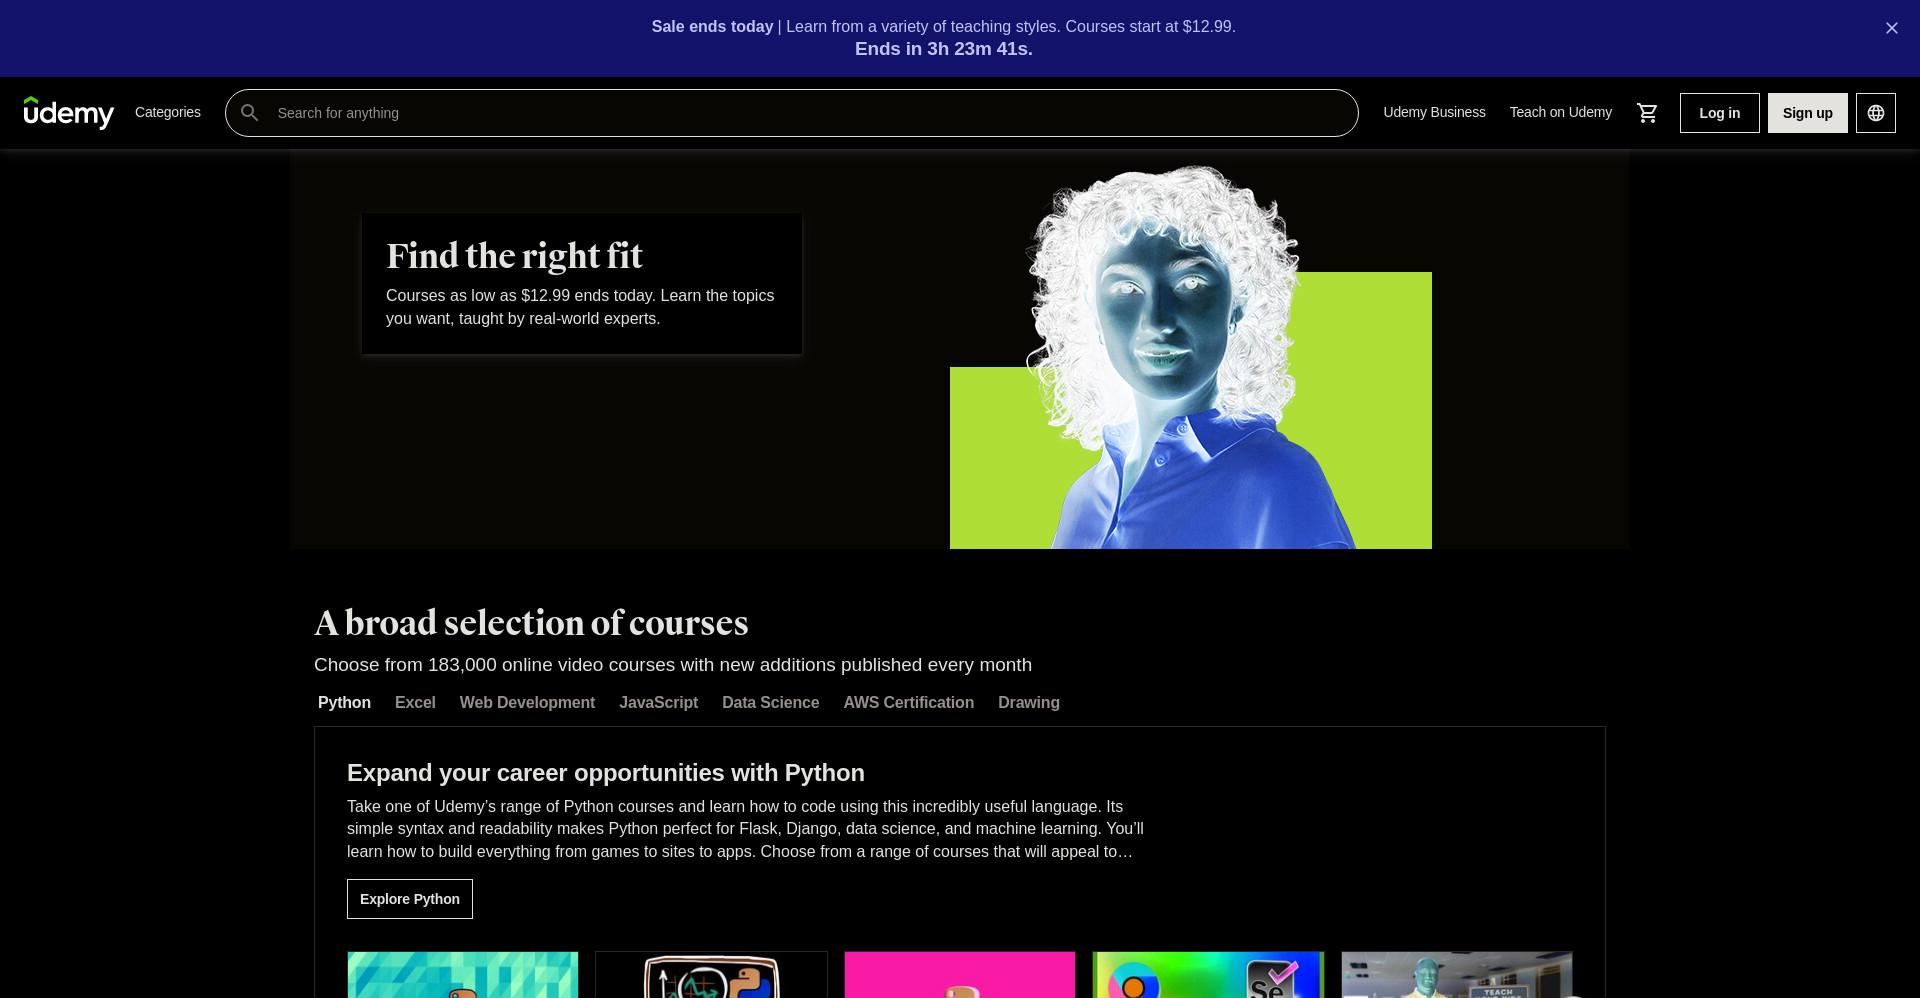Viewport: 1920px width, 998px height.
Task: Click 'Expand your career opportunities with Python' heading
Action: click(x=606, y=773)
